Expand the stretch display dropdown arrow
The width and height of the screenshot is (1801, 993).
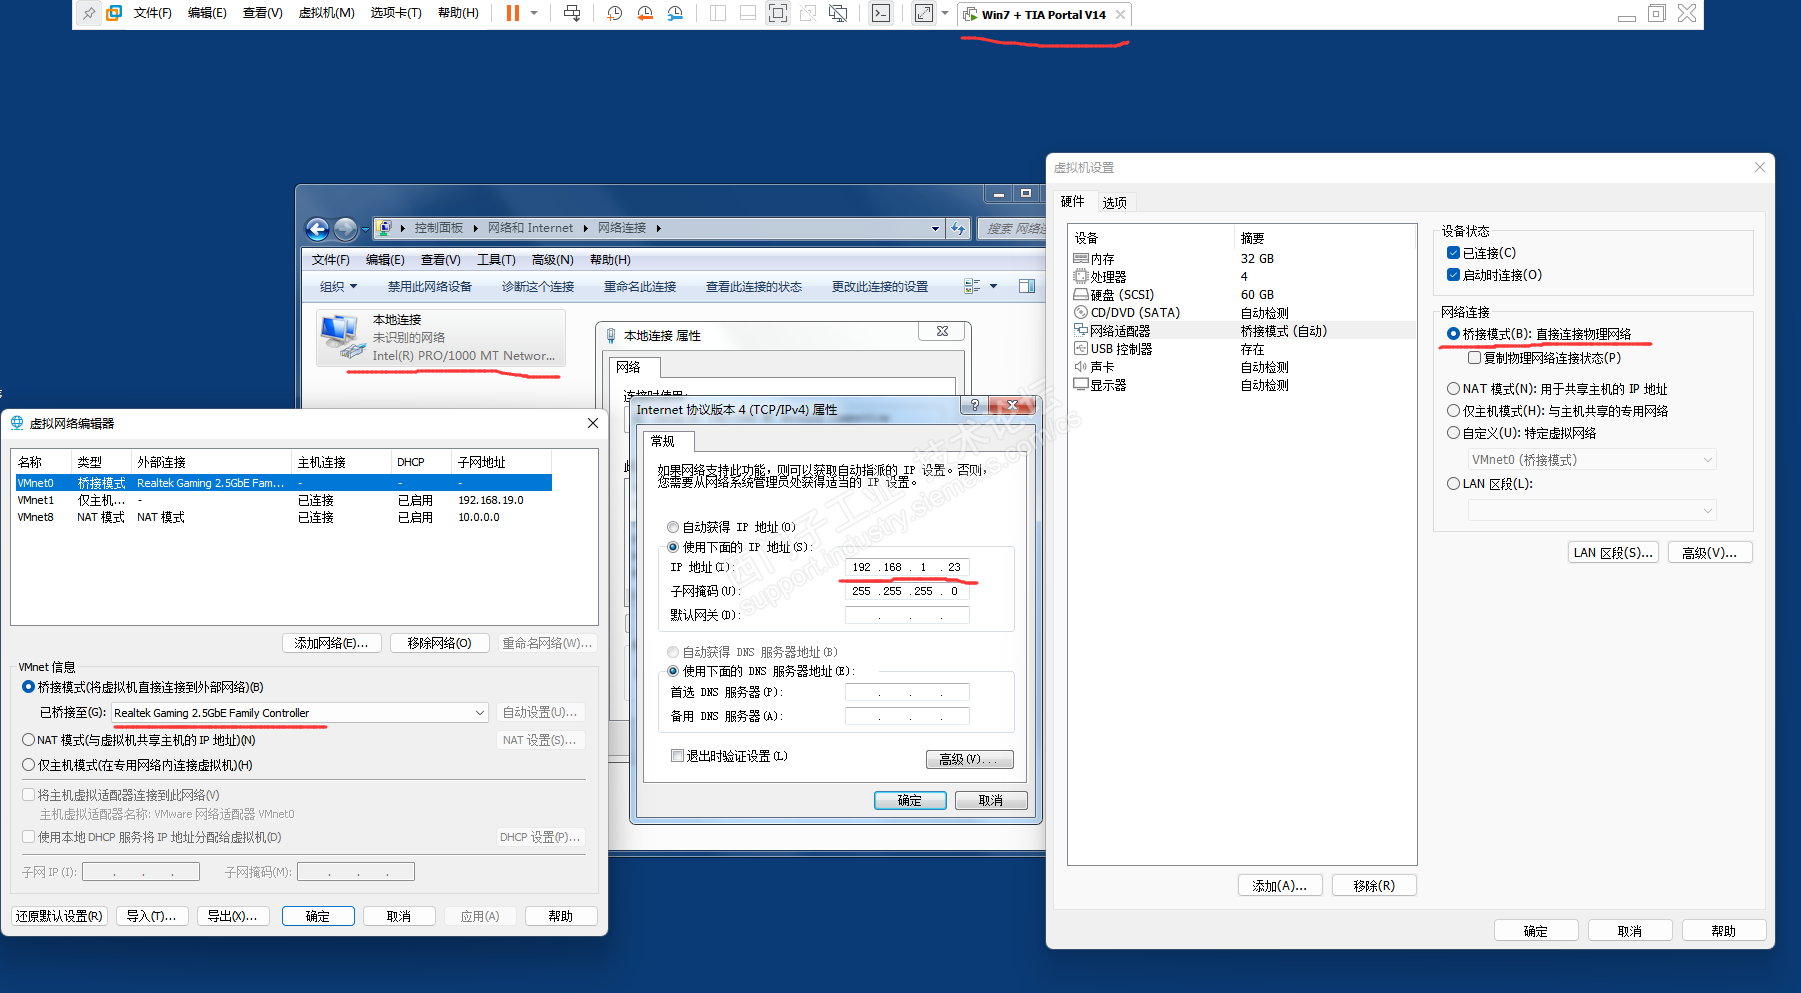click(x=945, y=14)
